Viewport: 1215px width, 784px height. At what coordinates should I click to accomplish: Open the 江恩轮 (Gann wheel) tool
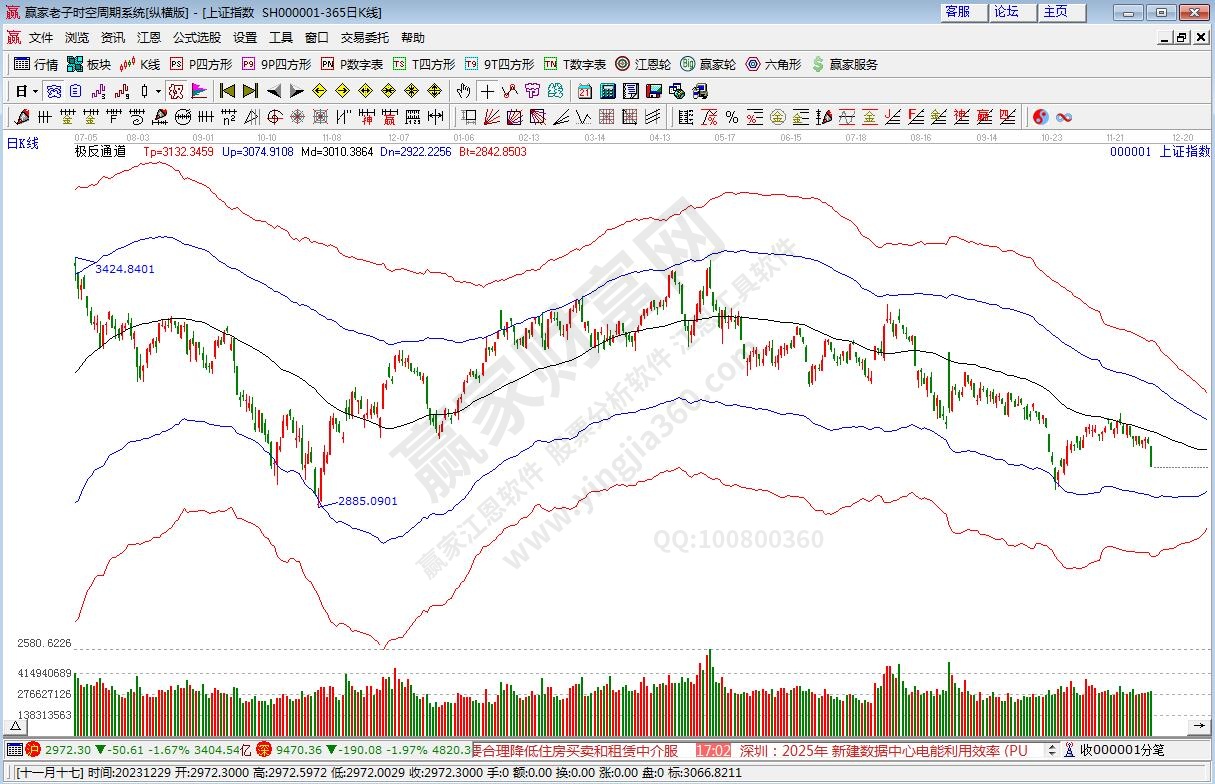643,64
